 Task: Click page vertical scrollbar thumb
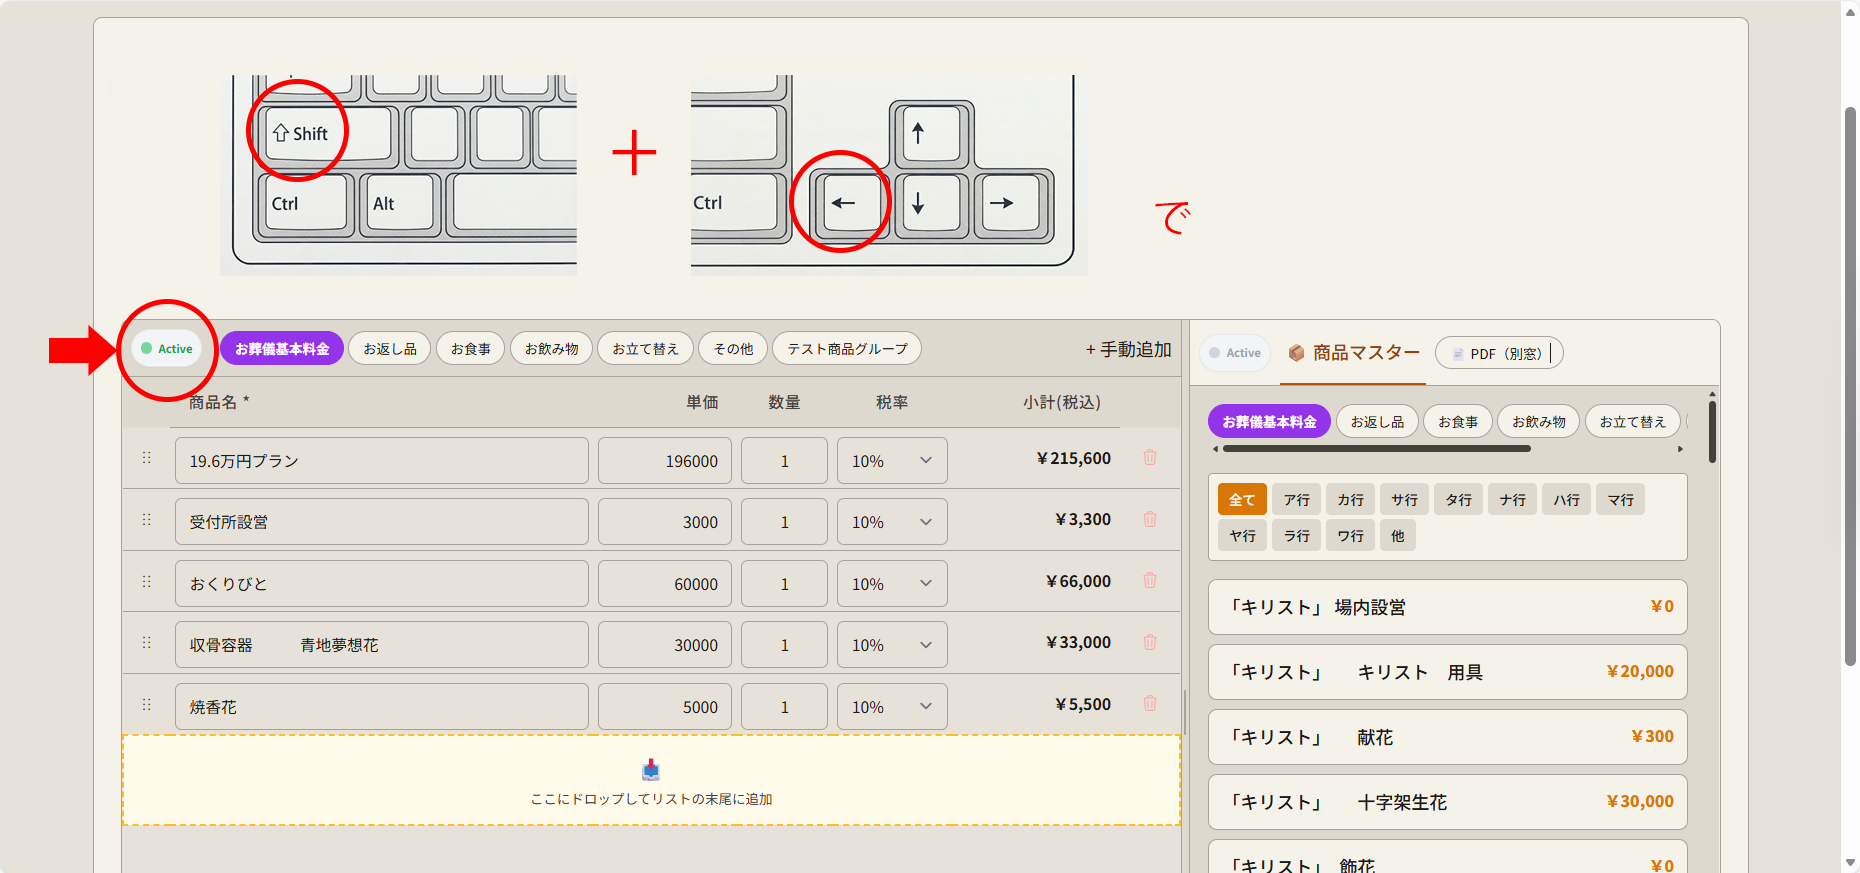[x=1850, y=386]
